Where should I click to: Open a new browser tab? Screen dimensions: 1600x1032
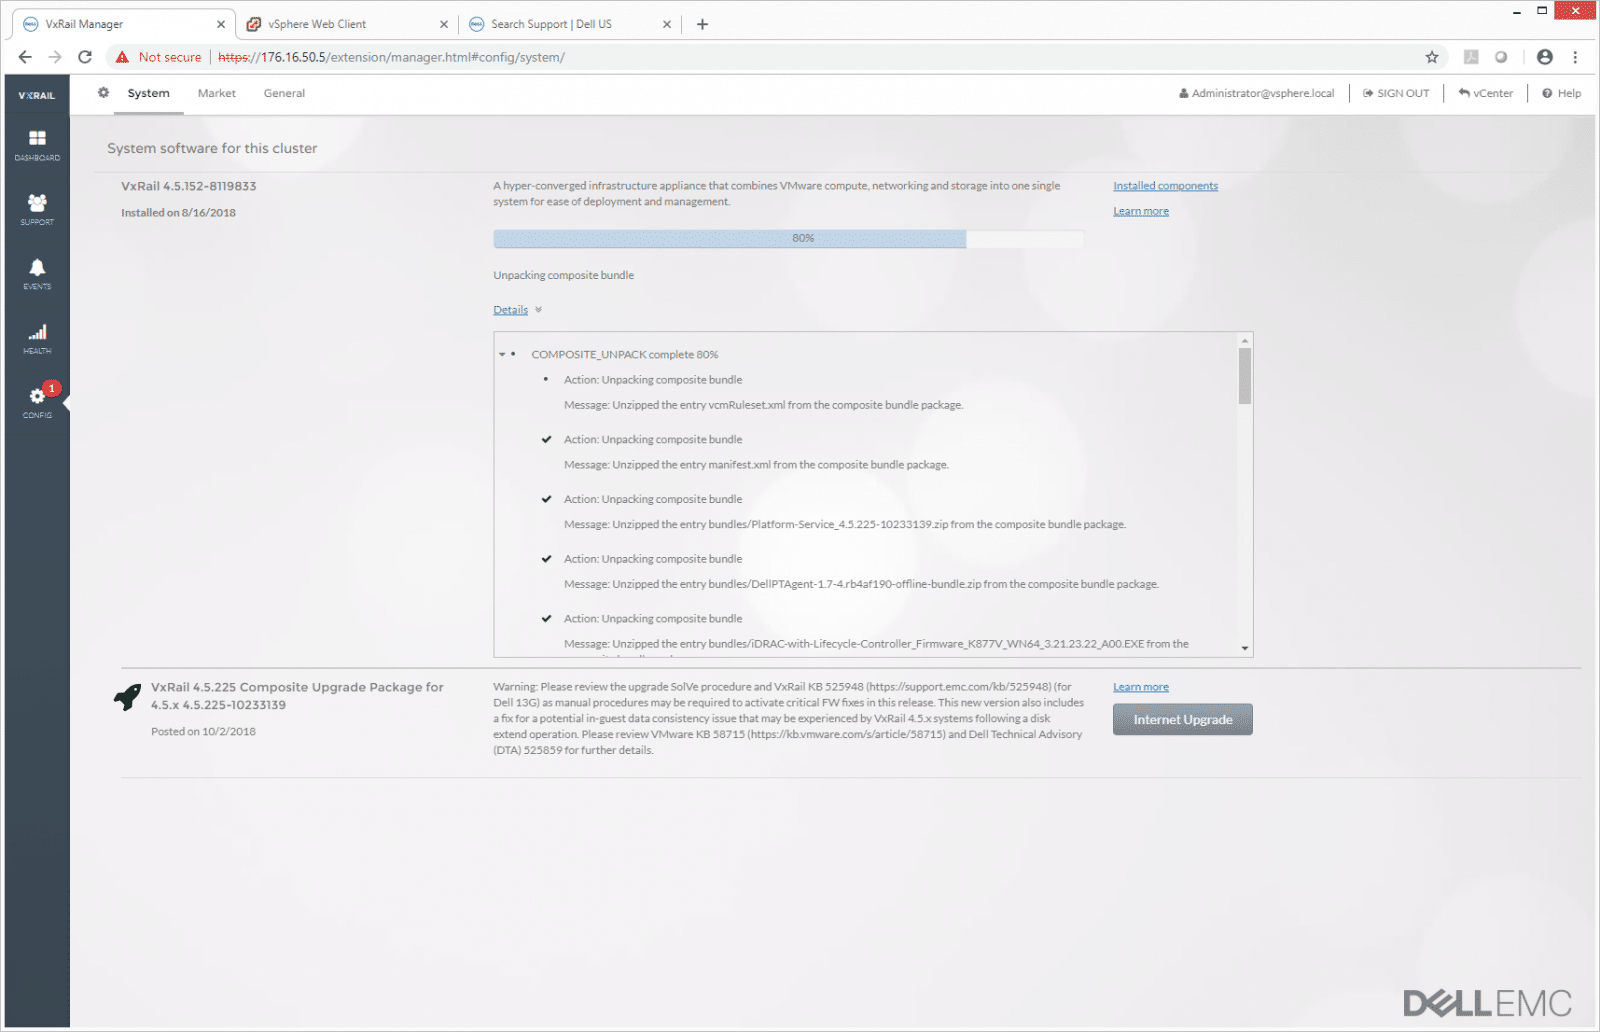[x=702, y=24]
